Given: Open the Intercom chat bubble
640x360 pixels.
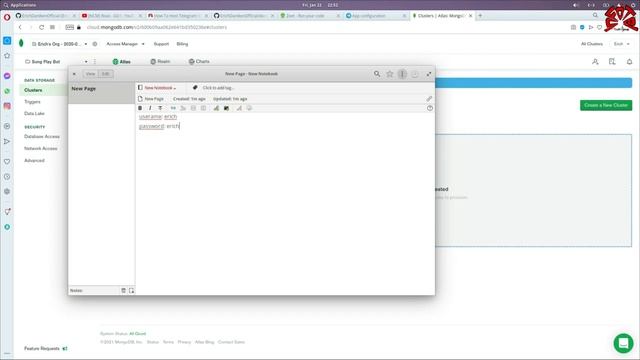Looking at the screenshot, I should click(x=623, y=343).
